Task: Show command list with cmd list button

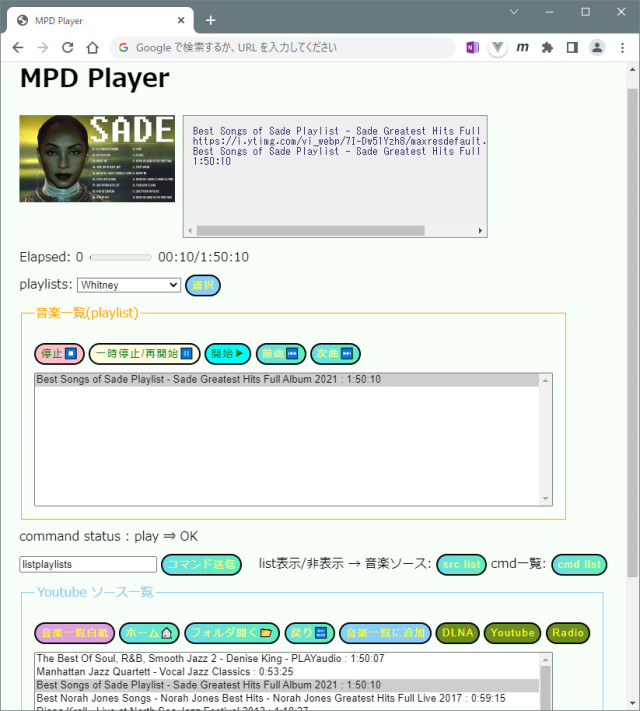Action: (579, 565)
